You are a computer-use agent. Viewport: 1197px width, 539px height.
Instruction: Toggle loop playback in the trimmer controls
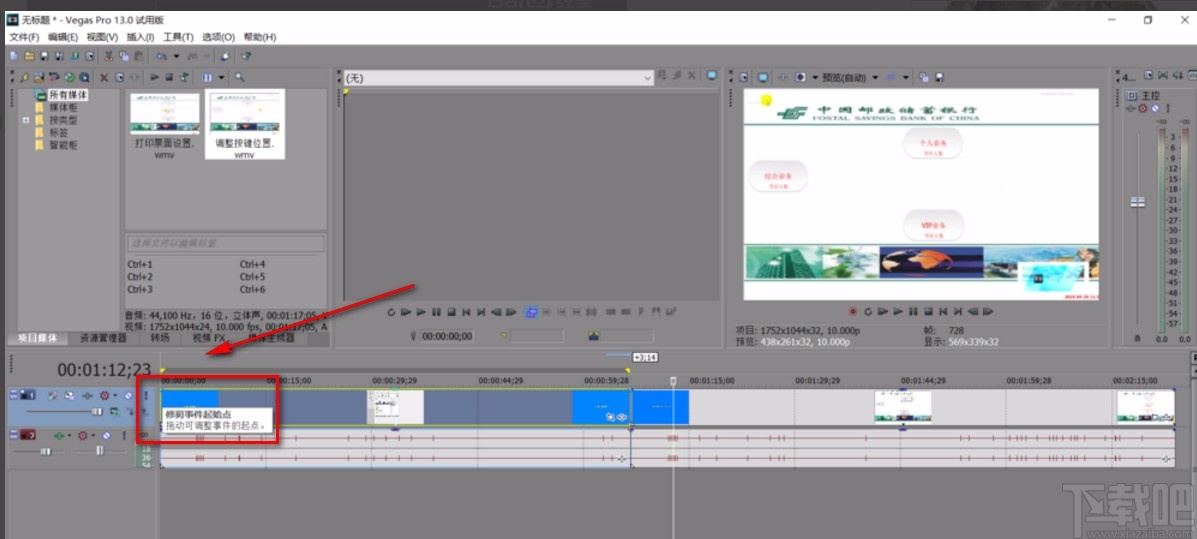pos(392,312)
